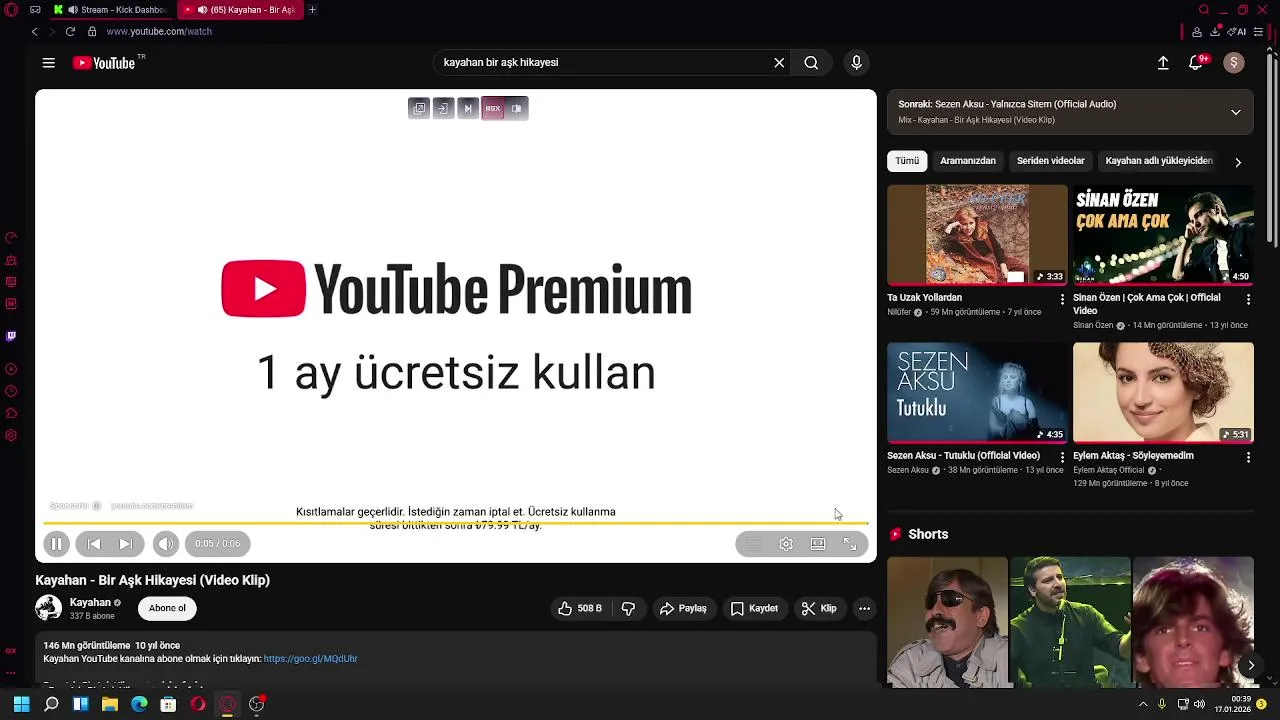Go to the YouTube home logo
The width and height of the screenshot is (1280, 720).
click(x=104, y=63)
